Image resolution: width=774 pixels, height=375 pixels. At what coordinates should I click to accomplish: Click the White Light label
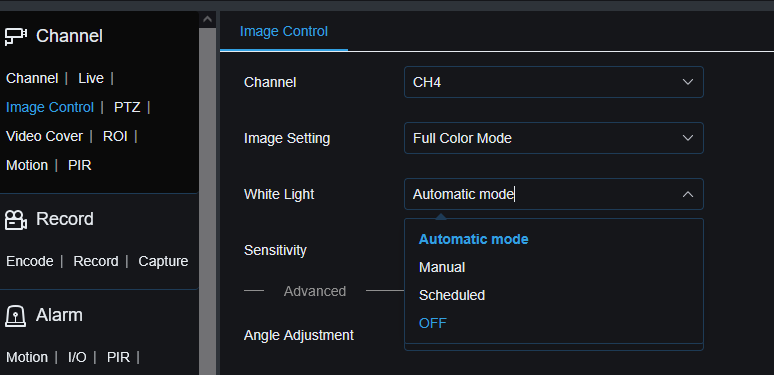[279, 194]
